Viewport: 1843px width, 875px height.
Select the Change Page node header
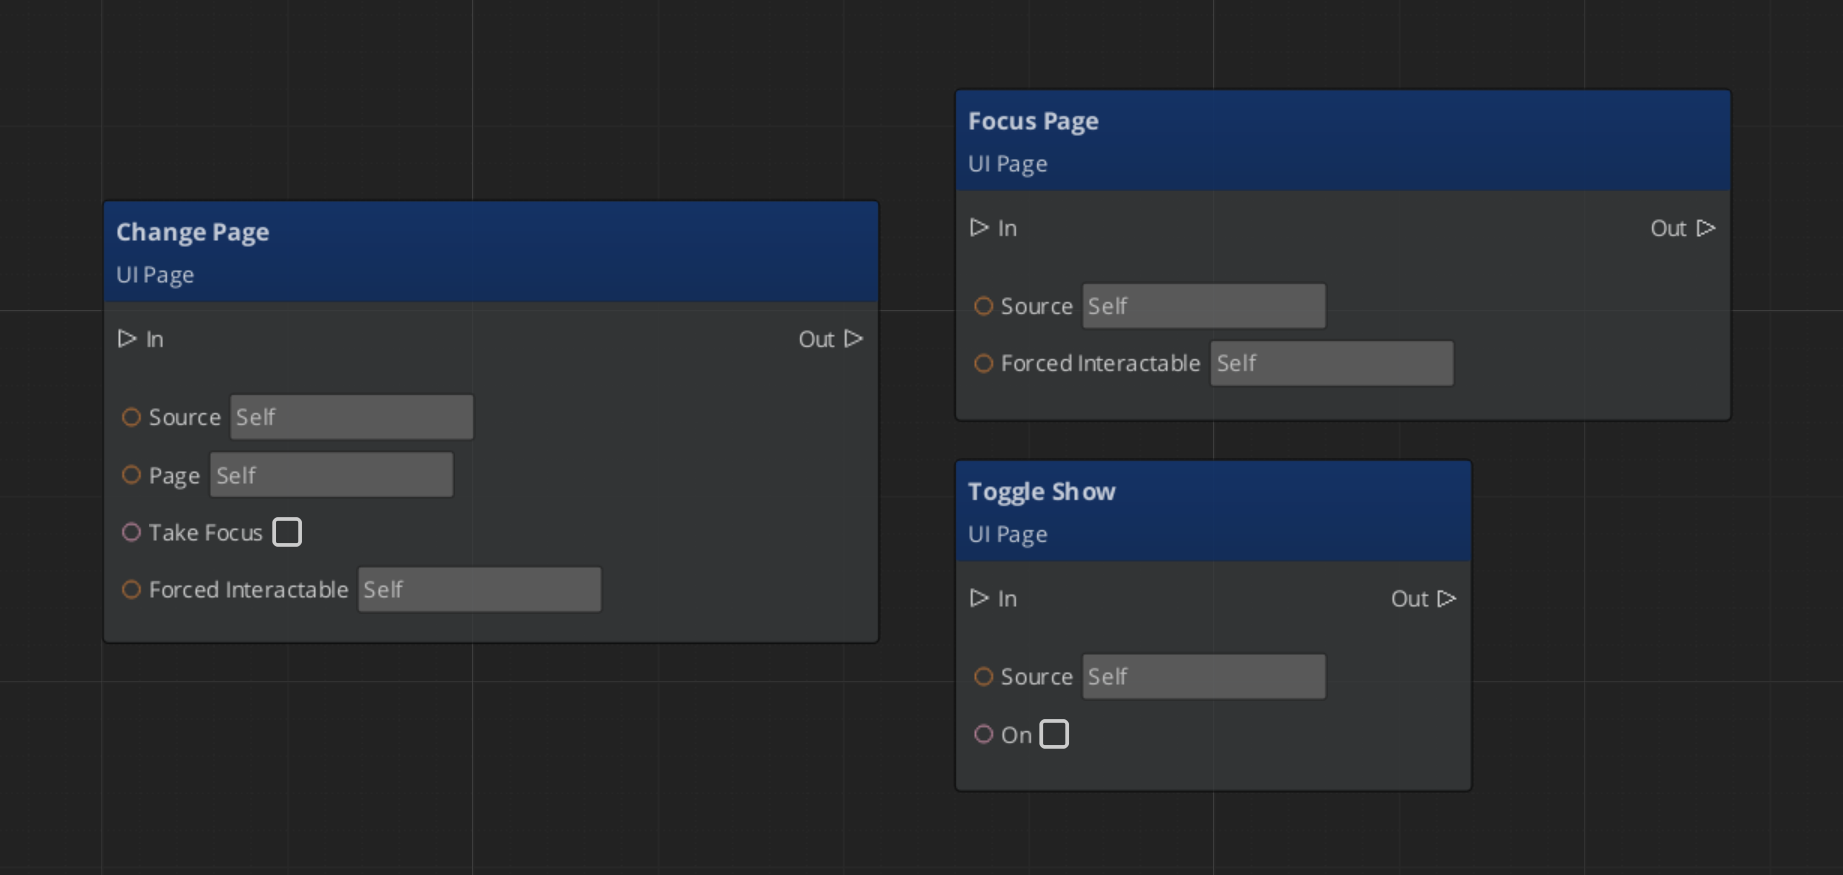(490, 251)
